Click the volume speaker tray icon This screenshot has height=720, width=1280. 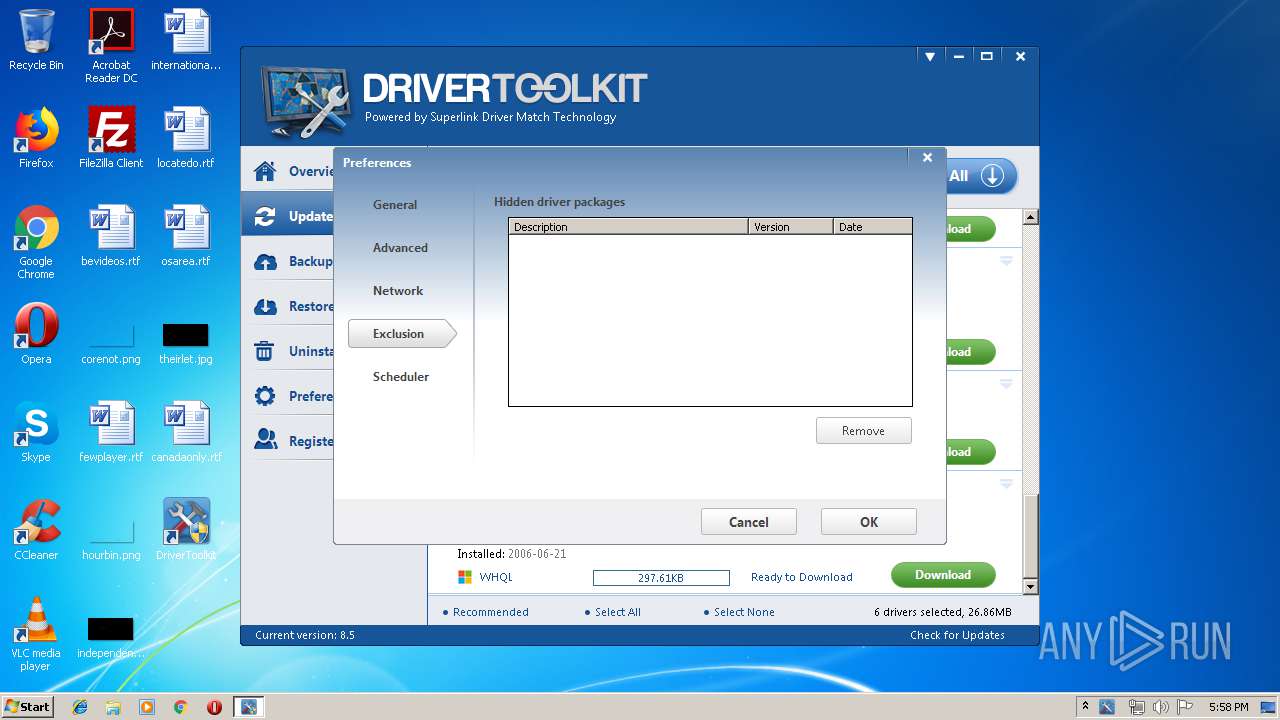coord(1162,707)
